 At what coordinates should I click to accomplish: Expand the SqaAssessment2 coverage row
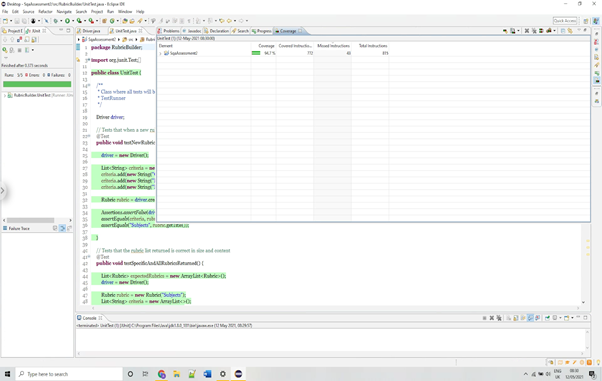pos(160,53)
